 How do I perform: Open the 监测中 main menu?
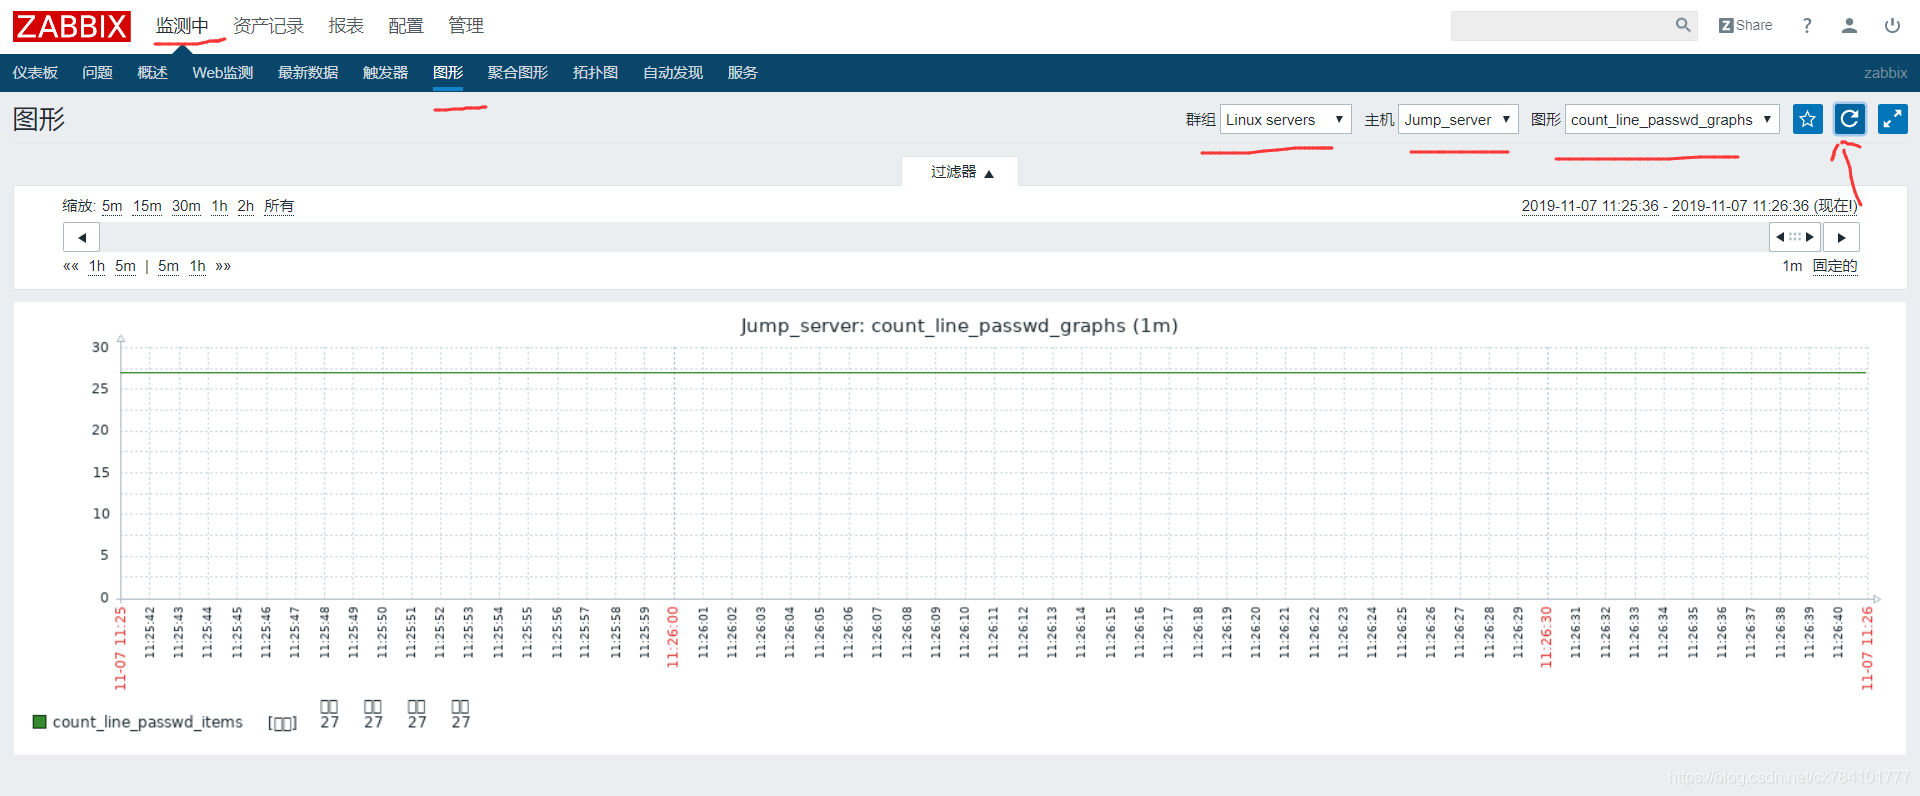point(182,26)
